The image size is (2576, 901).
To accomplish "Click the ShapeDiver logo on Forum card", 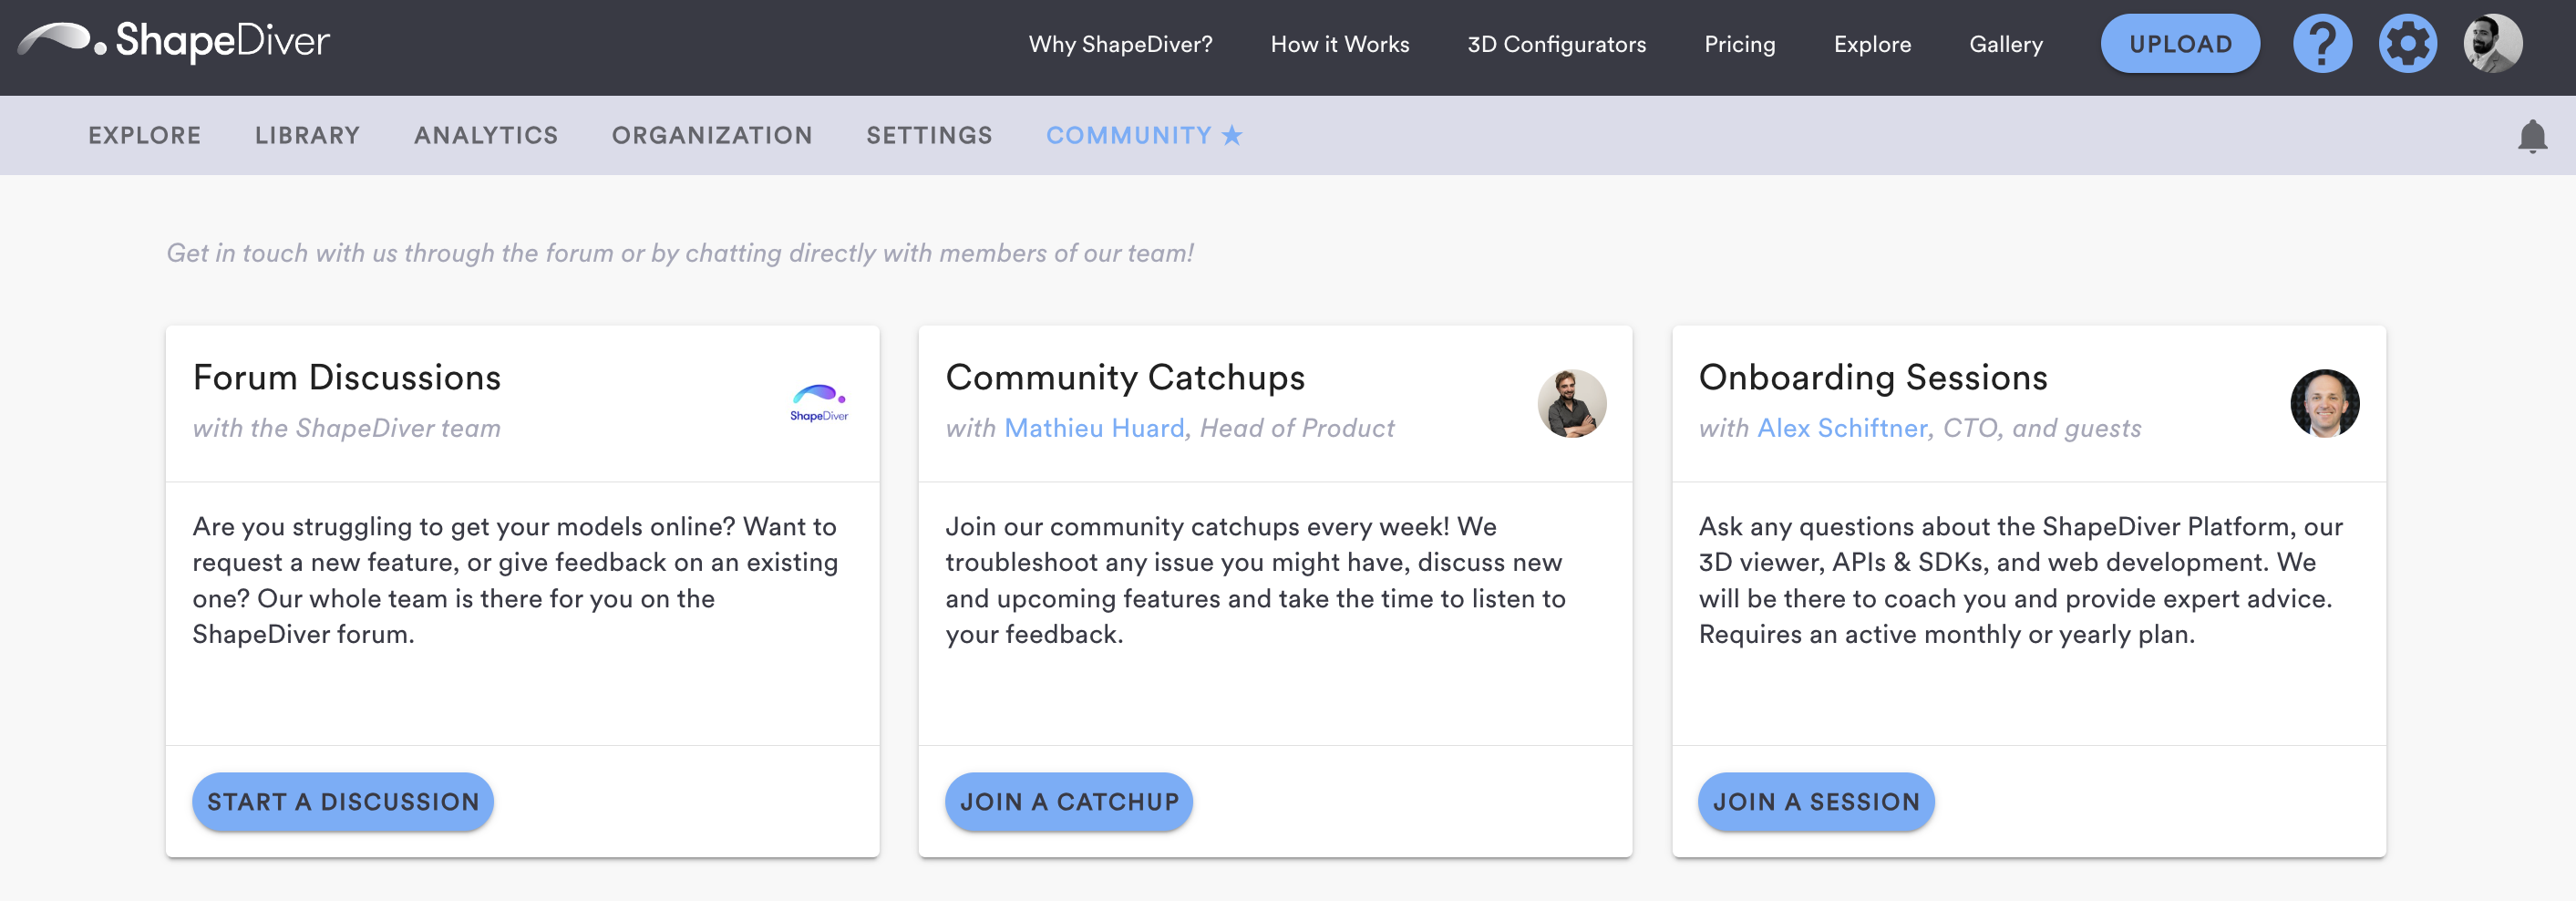I will 819,403.
